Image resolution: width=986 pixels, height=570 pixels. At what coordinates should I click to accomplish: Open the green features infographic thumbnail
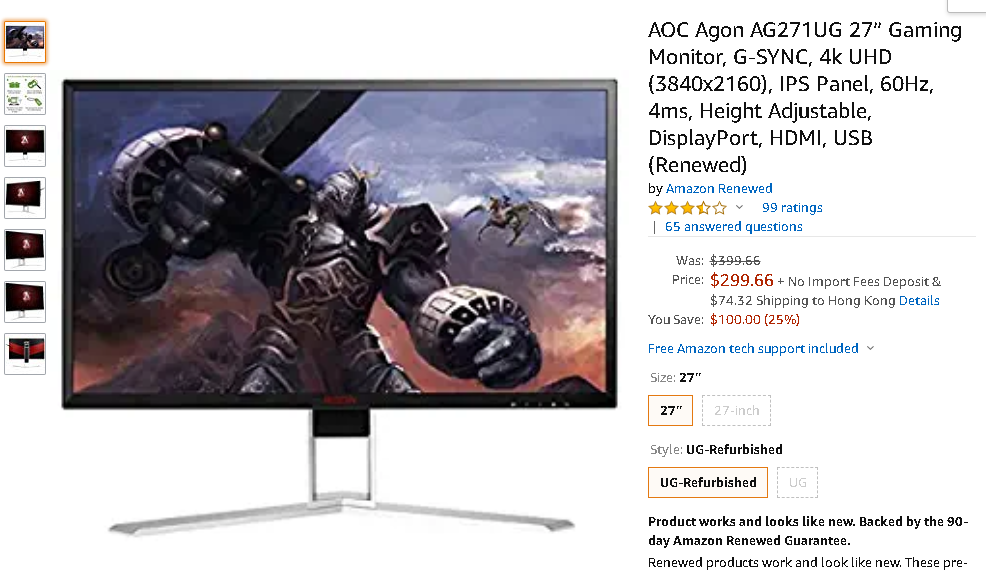pos(25,94)
